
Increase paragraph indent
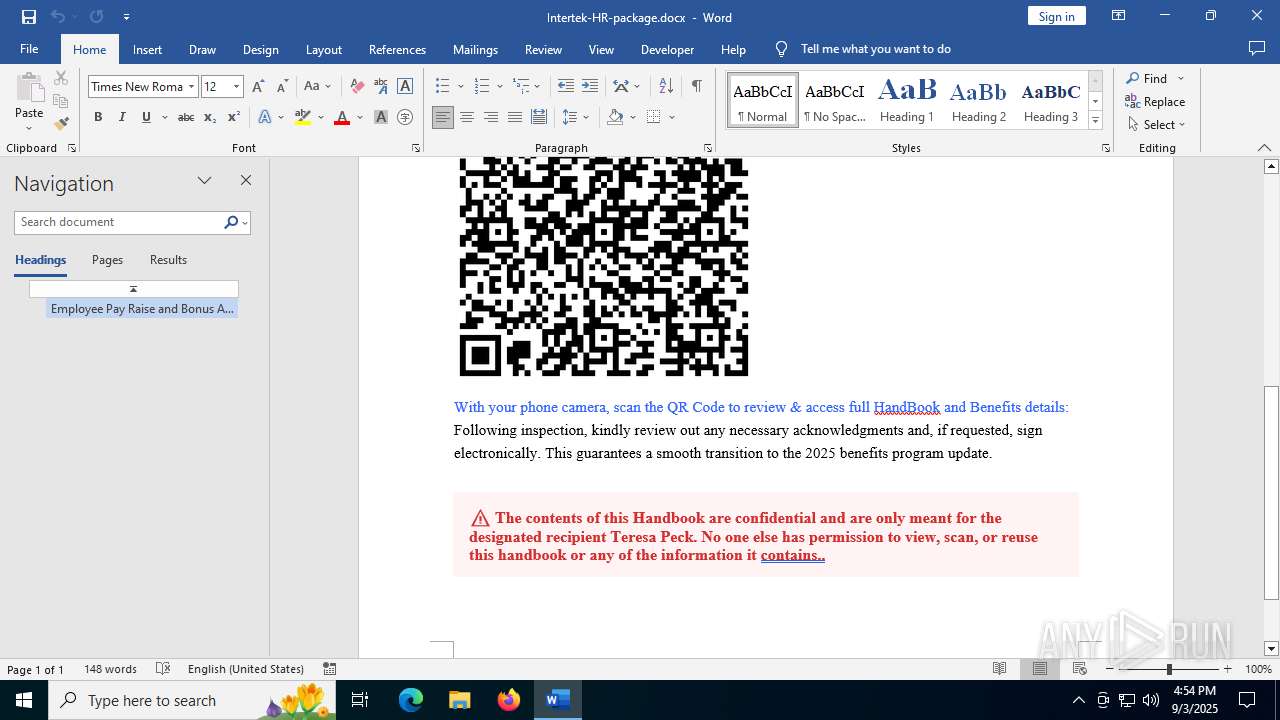click(590, 87)
